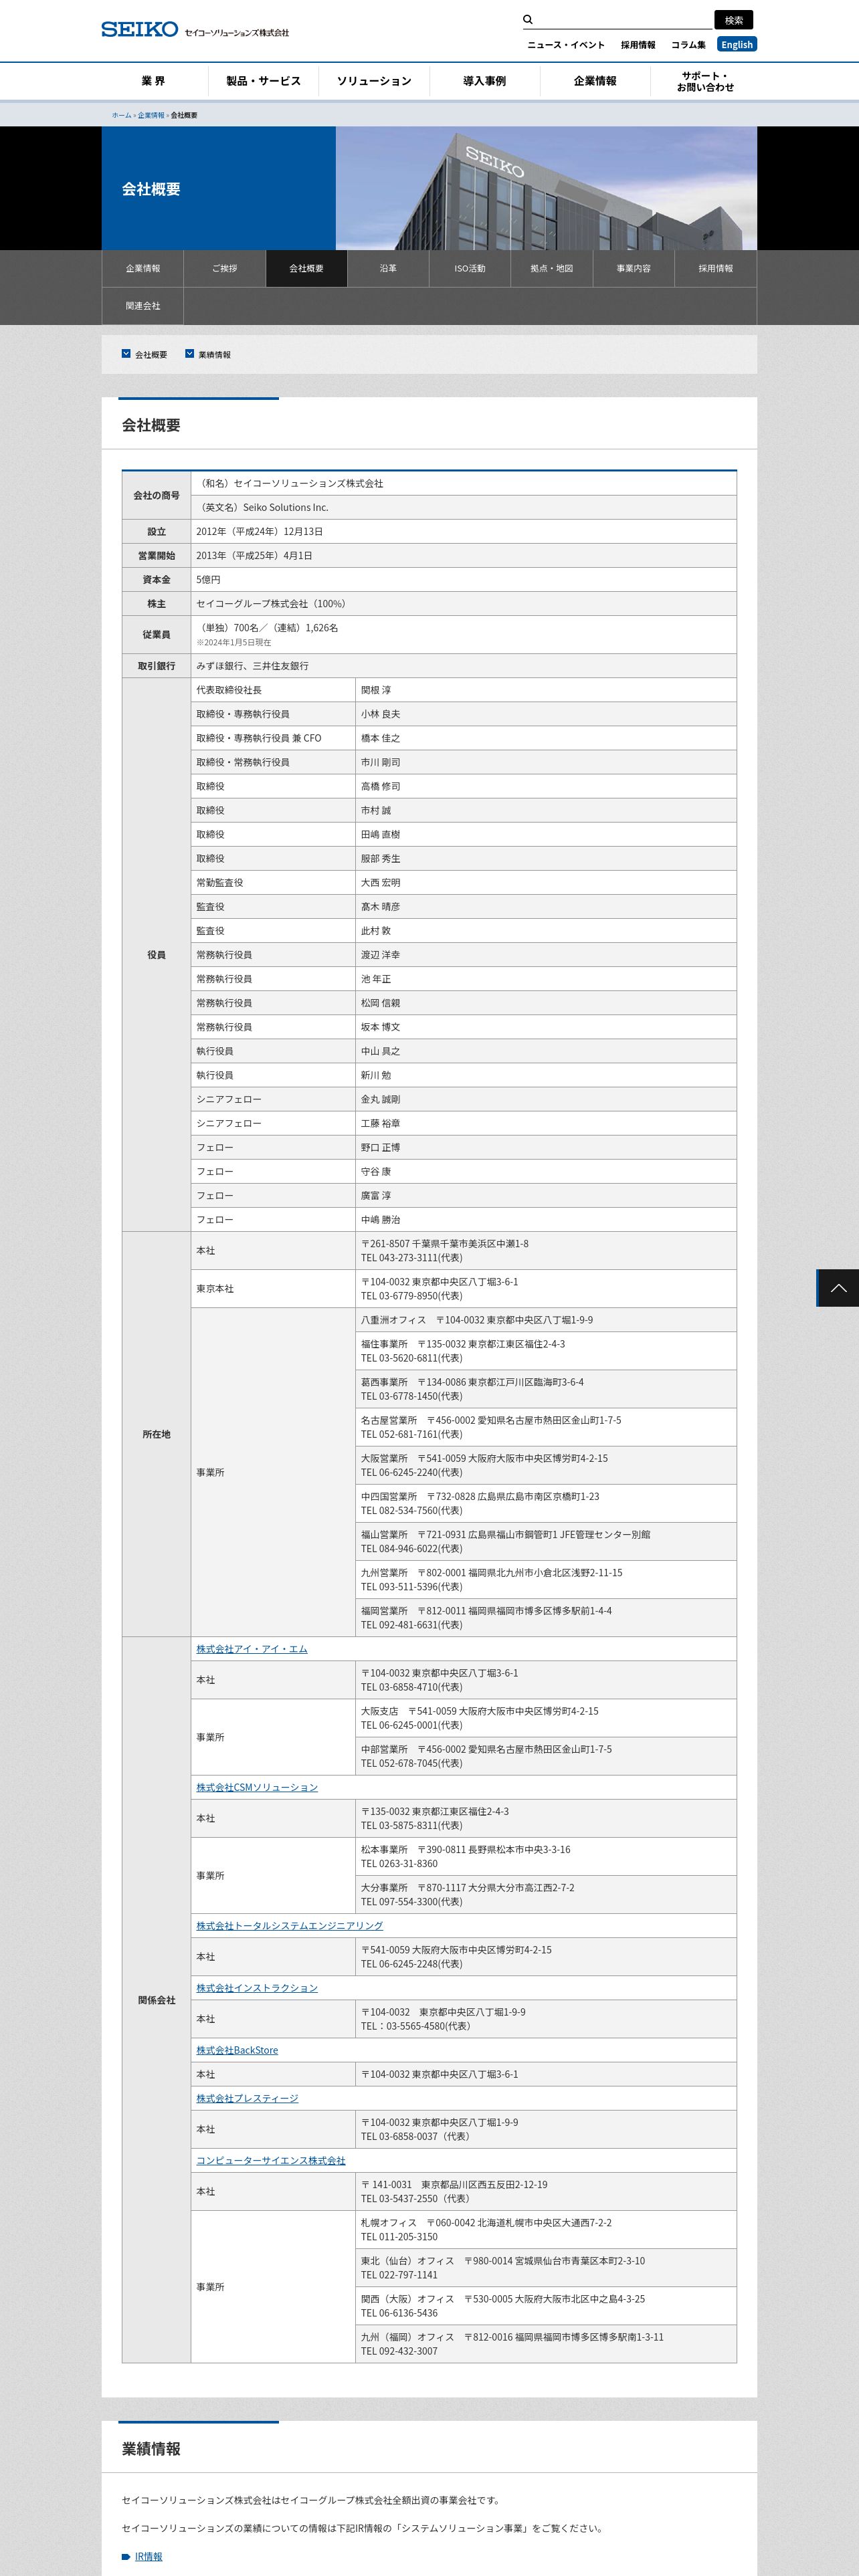This screenshot has height=2576, width=859.
Task: Click the SEIKO building hero image
Action: pyautogui.click(x=546, y=188)
